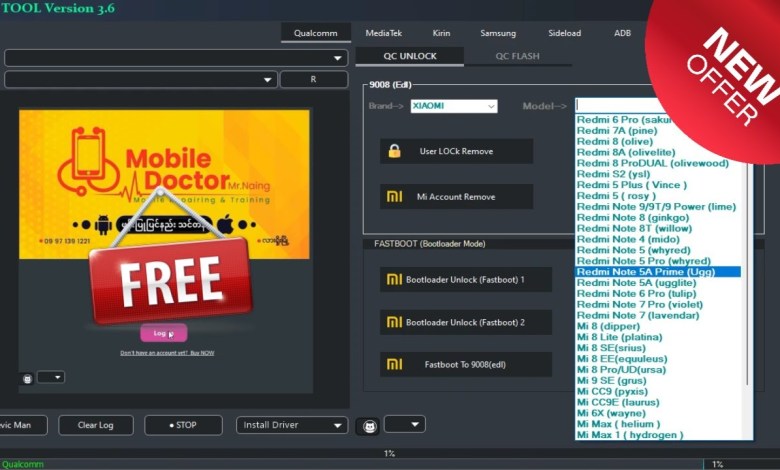Choose Redmi S2 (ysl) model
Screen dimensions: 780x470
(x=613, y=174)
